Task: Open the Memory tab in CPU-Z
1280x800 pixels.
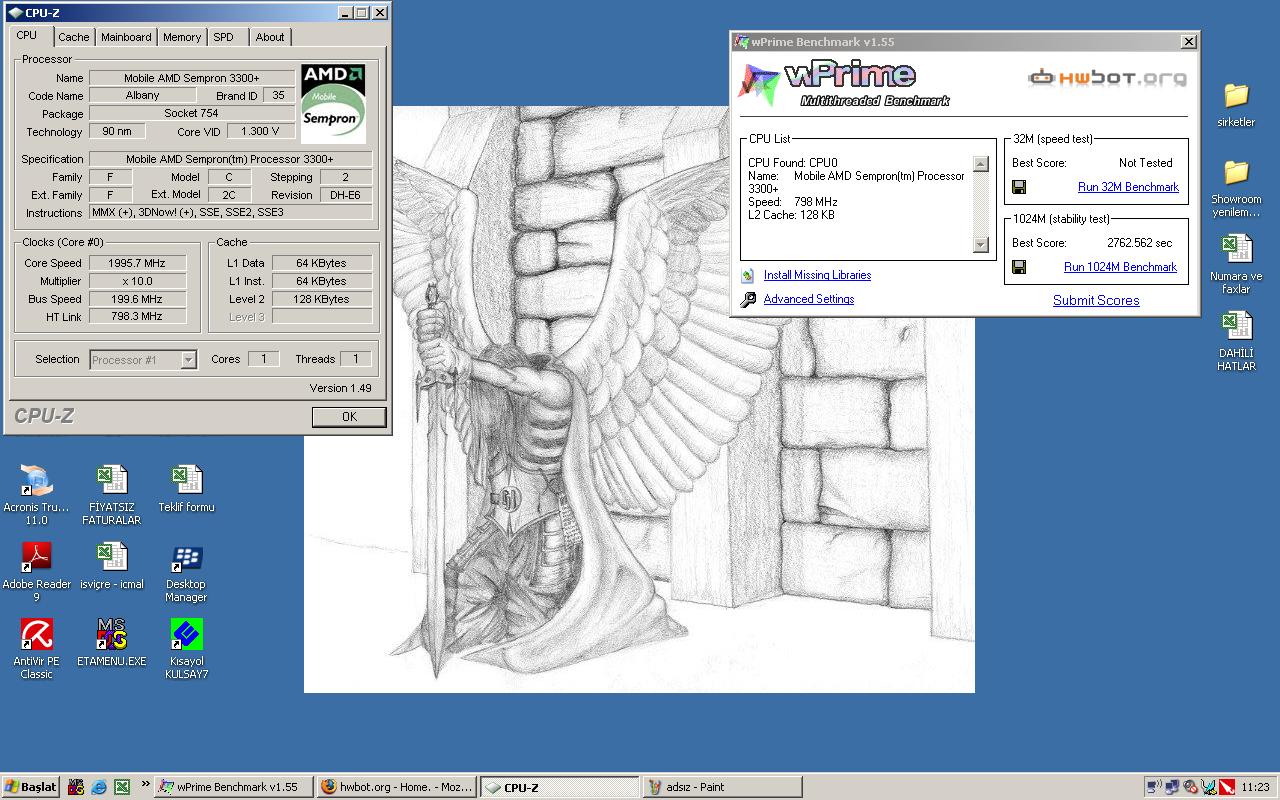Action: click(x=182, y=37)
